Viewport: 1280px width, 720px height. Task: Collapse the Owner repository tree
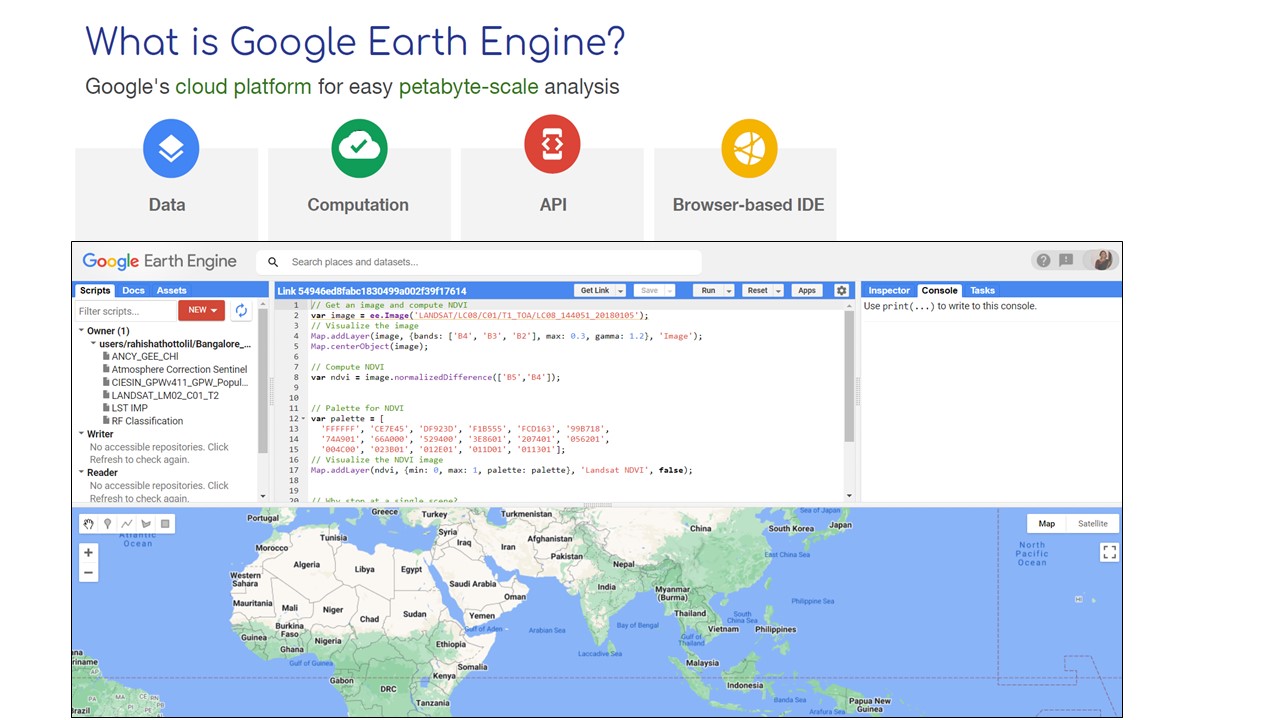coord(81,331)
